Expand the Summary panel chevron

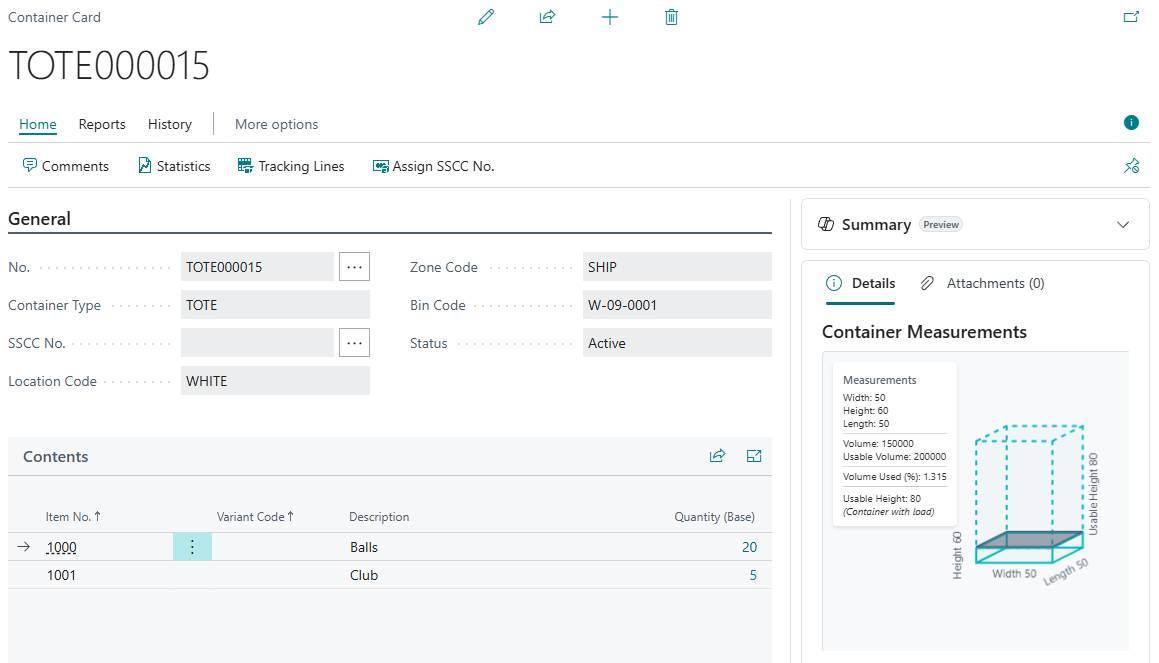coord(1122,225)
